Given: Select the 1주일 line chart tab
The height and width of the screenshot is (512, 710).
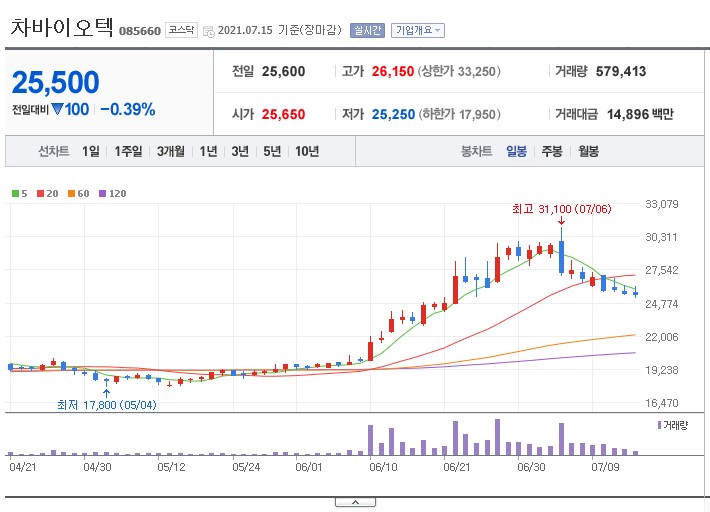Looking at the screenshot, I should (x=128, y=151).
